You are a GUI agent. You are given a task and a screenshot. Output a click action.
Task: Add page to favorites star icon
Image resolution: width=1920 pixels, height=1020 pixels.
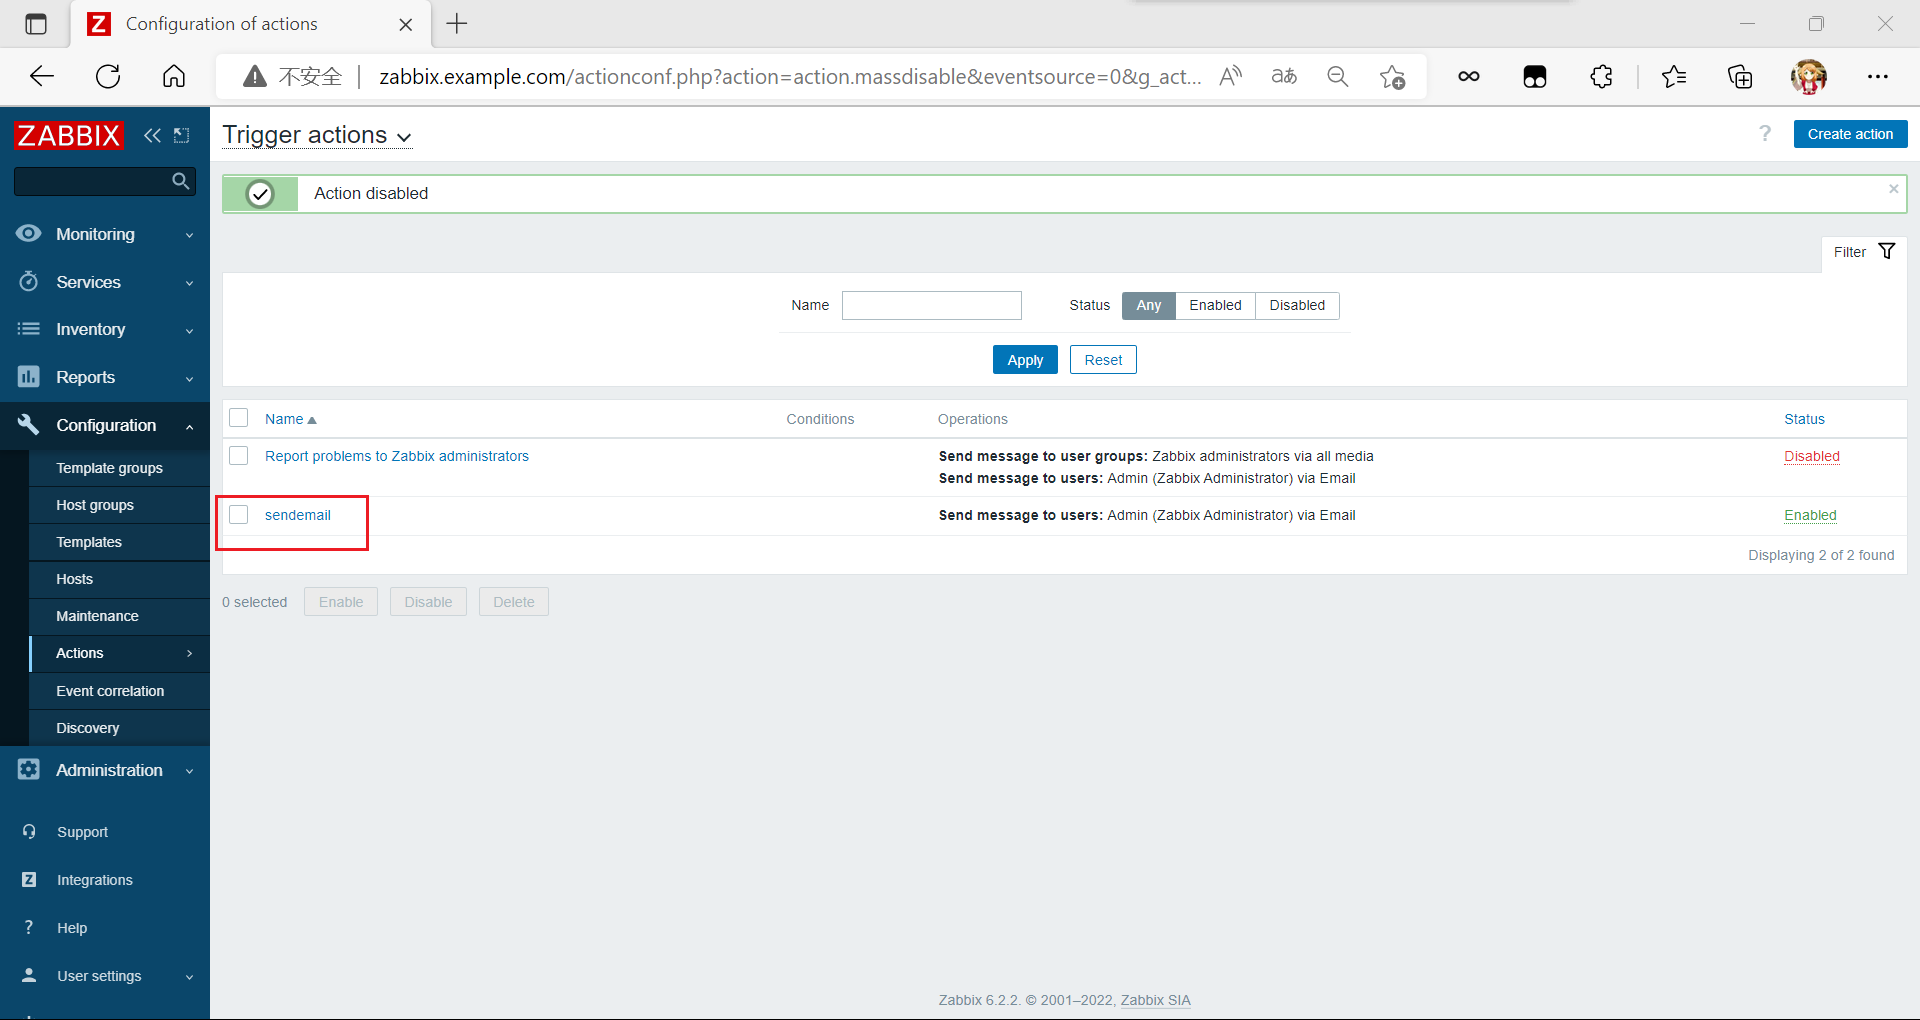1392,76
